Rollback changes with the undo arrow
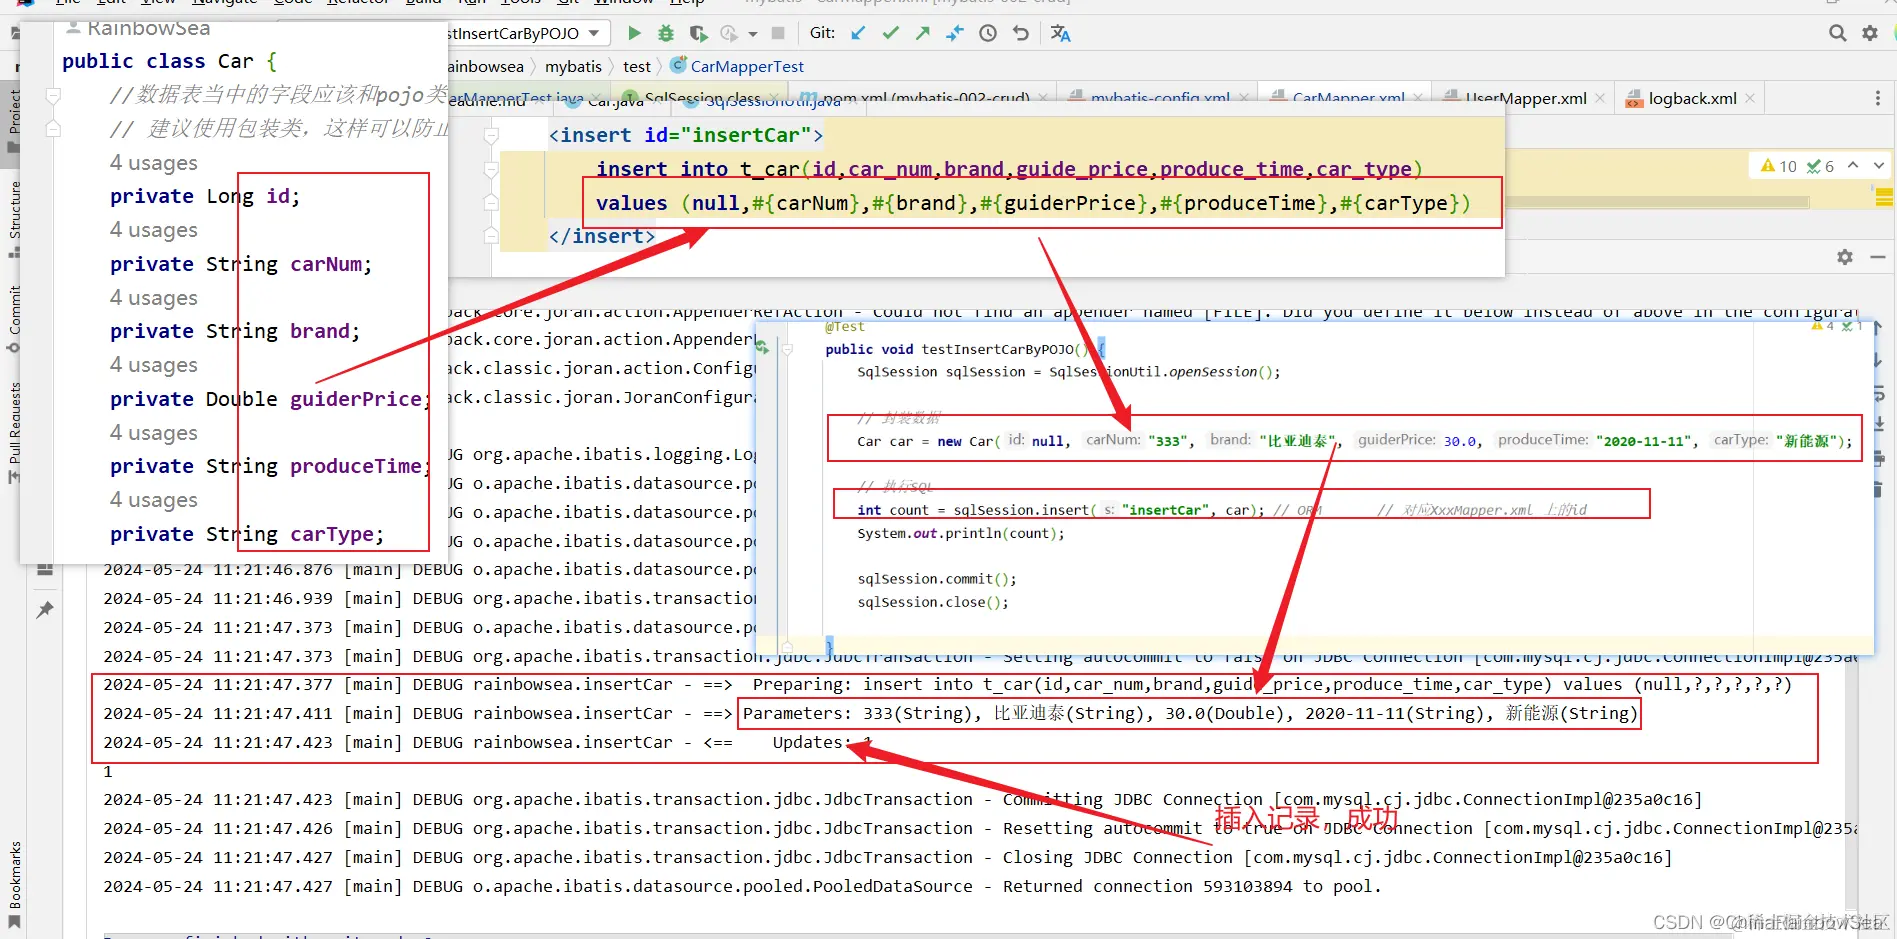Viewport: 1897px width, 939px height. (x=1020, y=33)
